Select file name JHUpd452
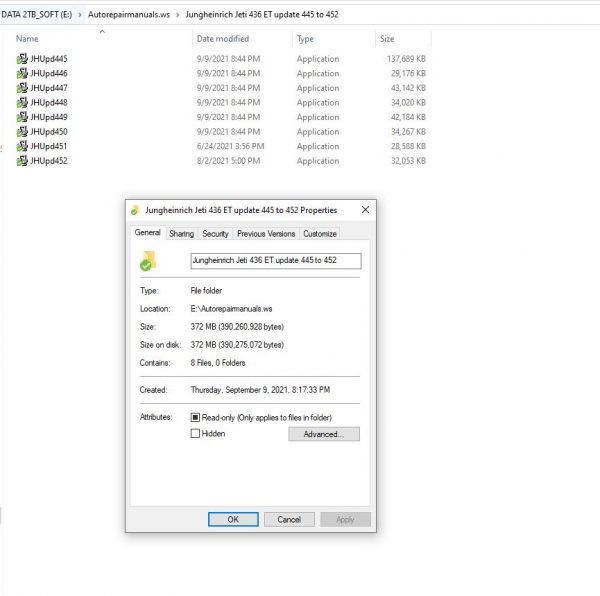 [49, 161]
